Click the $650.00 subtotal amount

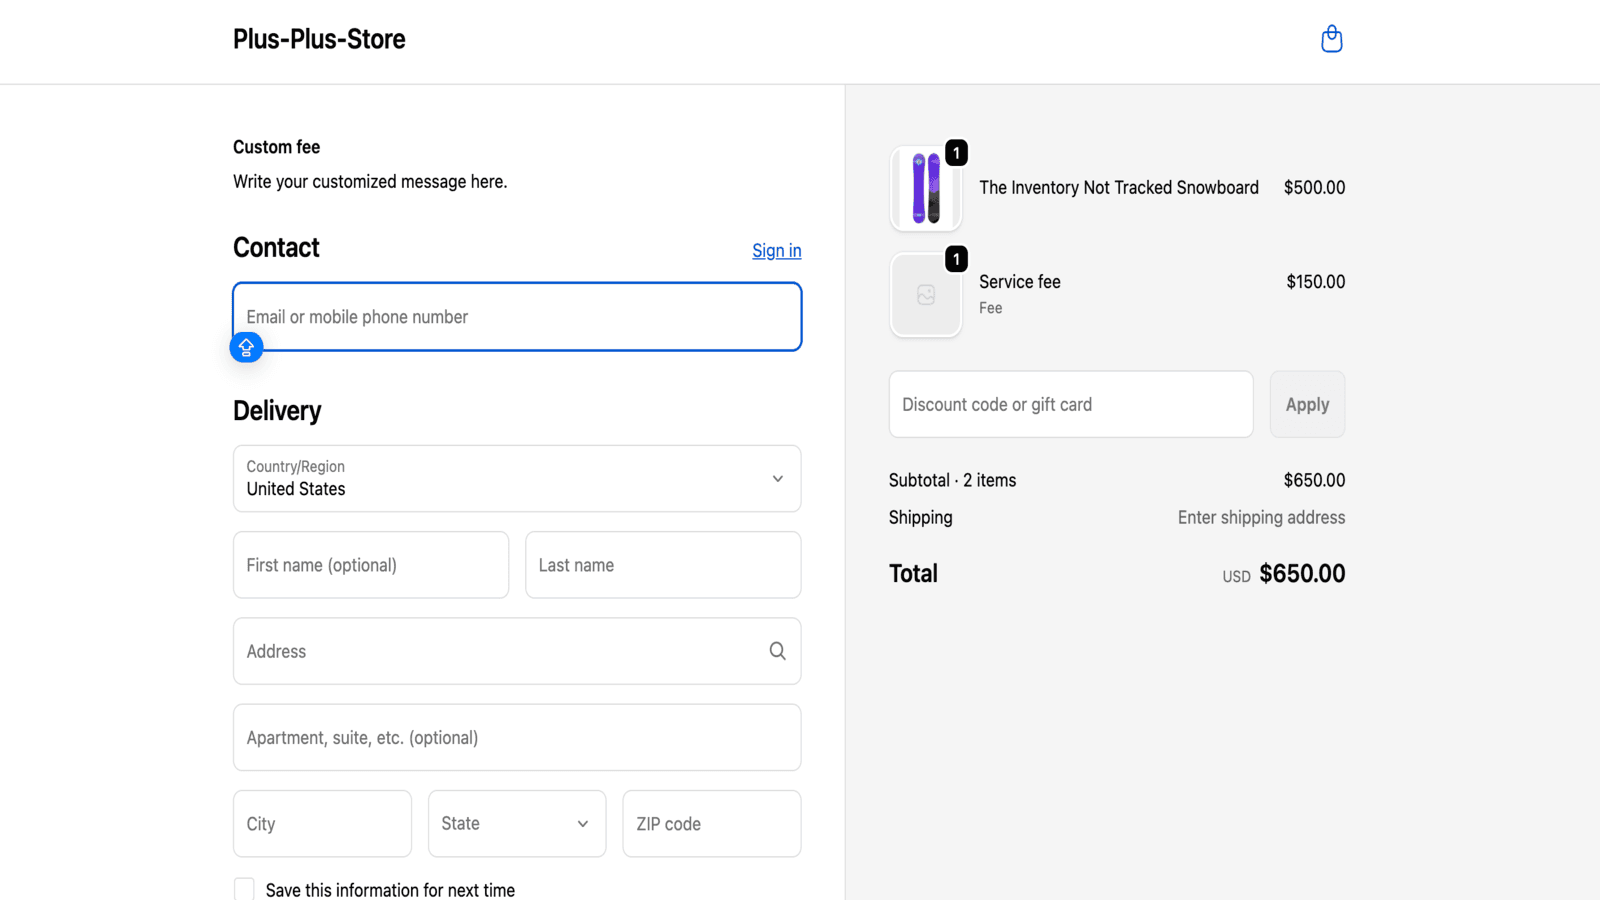[1314, 480]
